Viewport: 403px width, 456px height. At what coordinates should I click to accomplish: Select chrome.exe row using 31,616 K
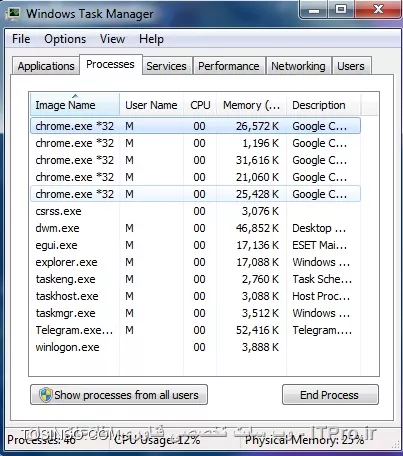click(195, 160)
